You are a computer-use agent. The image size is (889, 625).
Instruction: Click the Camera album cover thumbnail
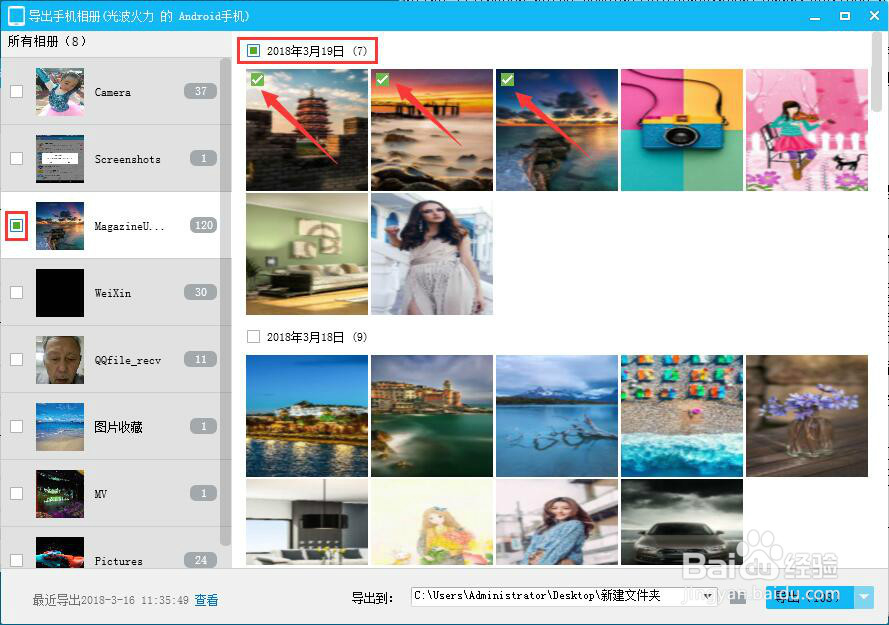[59, 91]
